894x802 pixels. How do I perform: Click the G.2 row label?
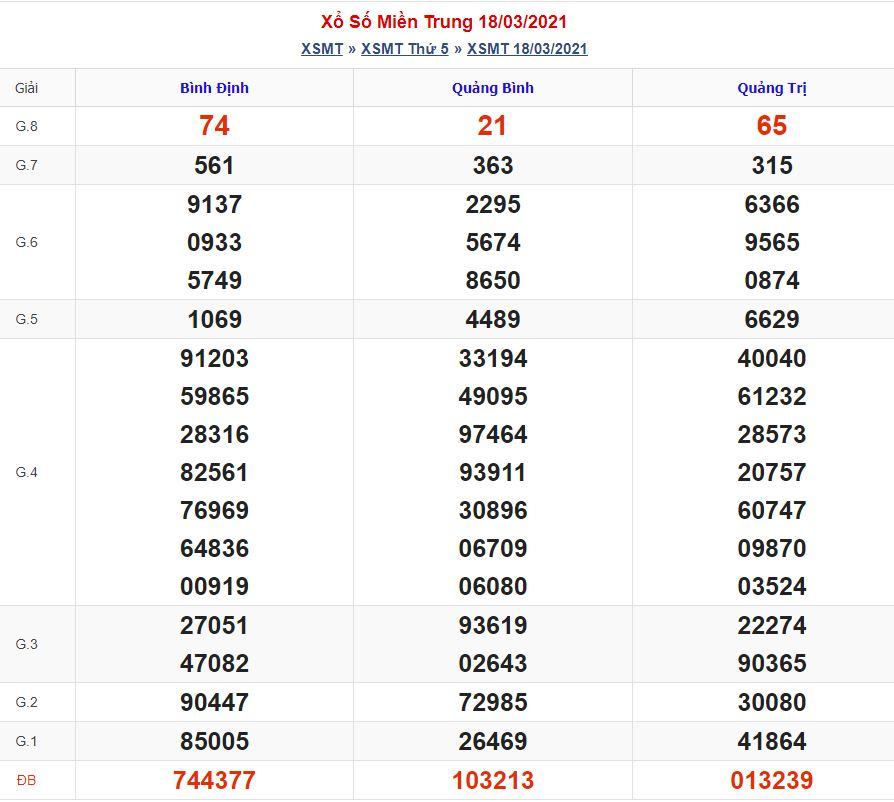(x=26, y=702)
